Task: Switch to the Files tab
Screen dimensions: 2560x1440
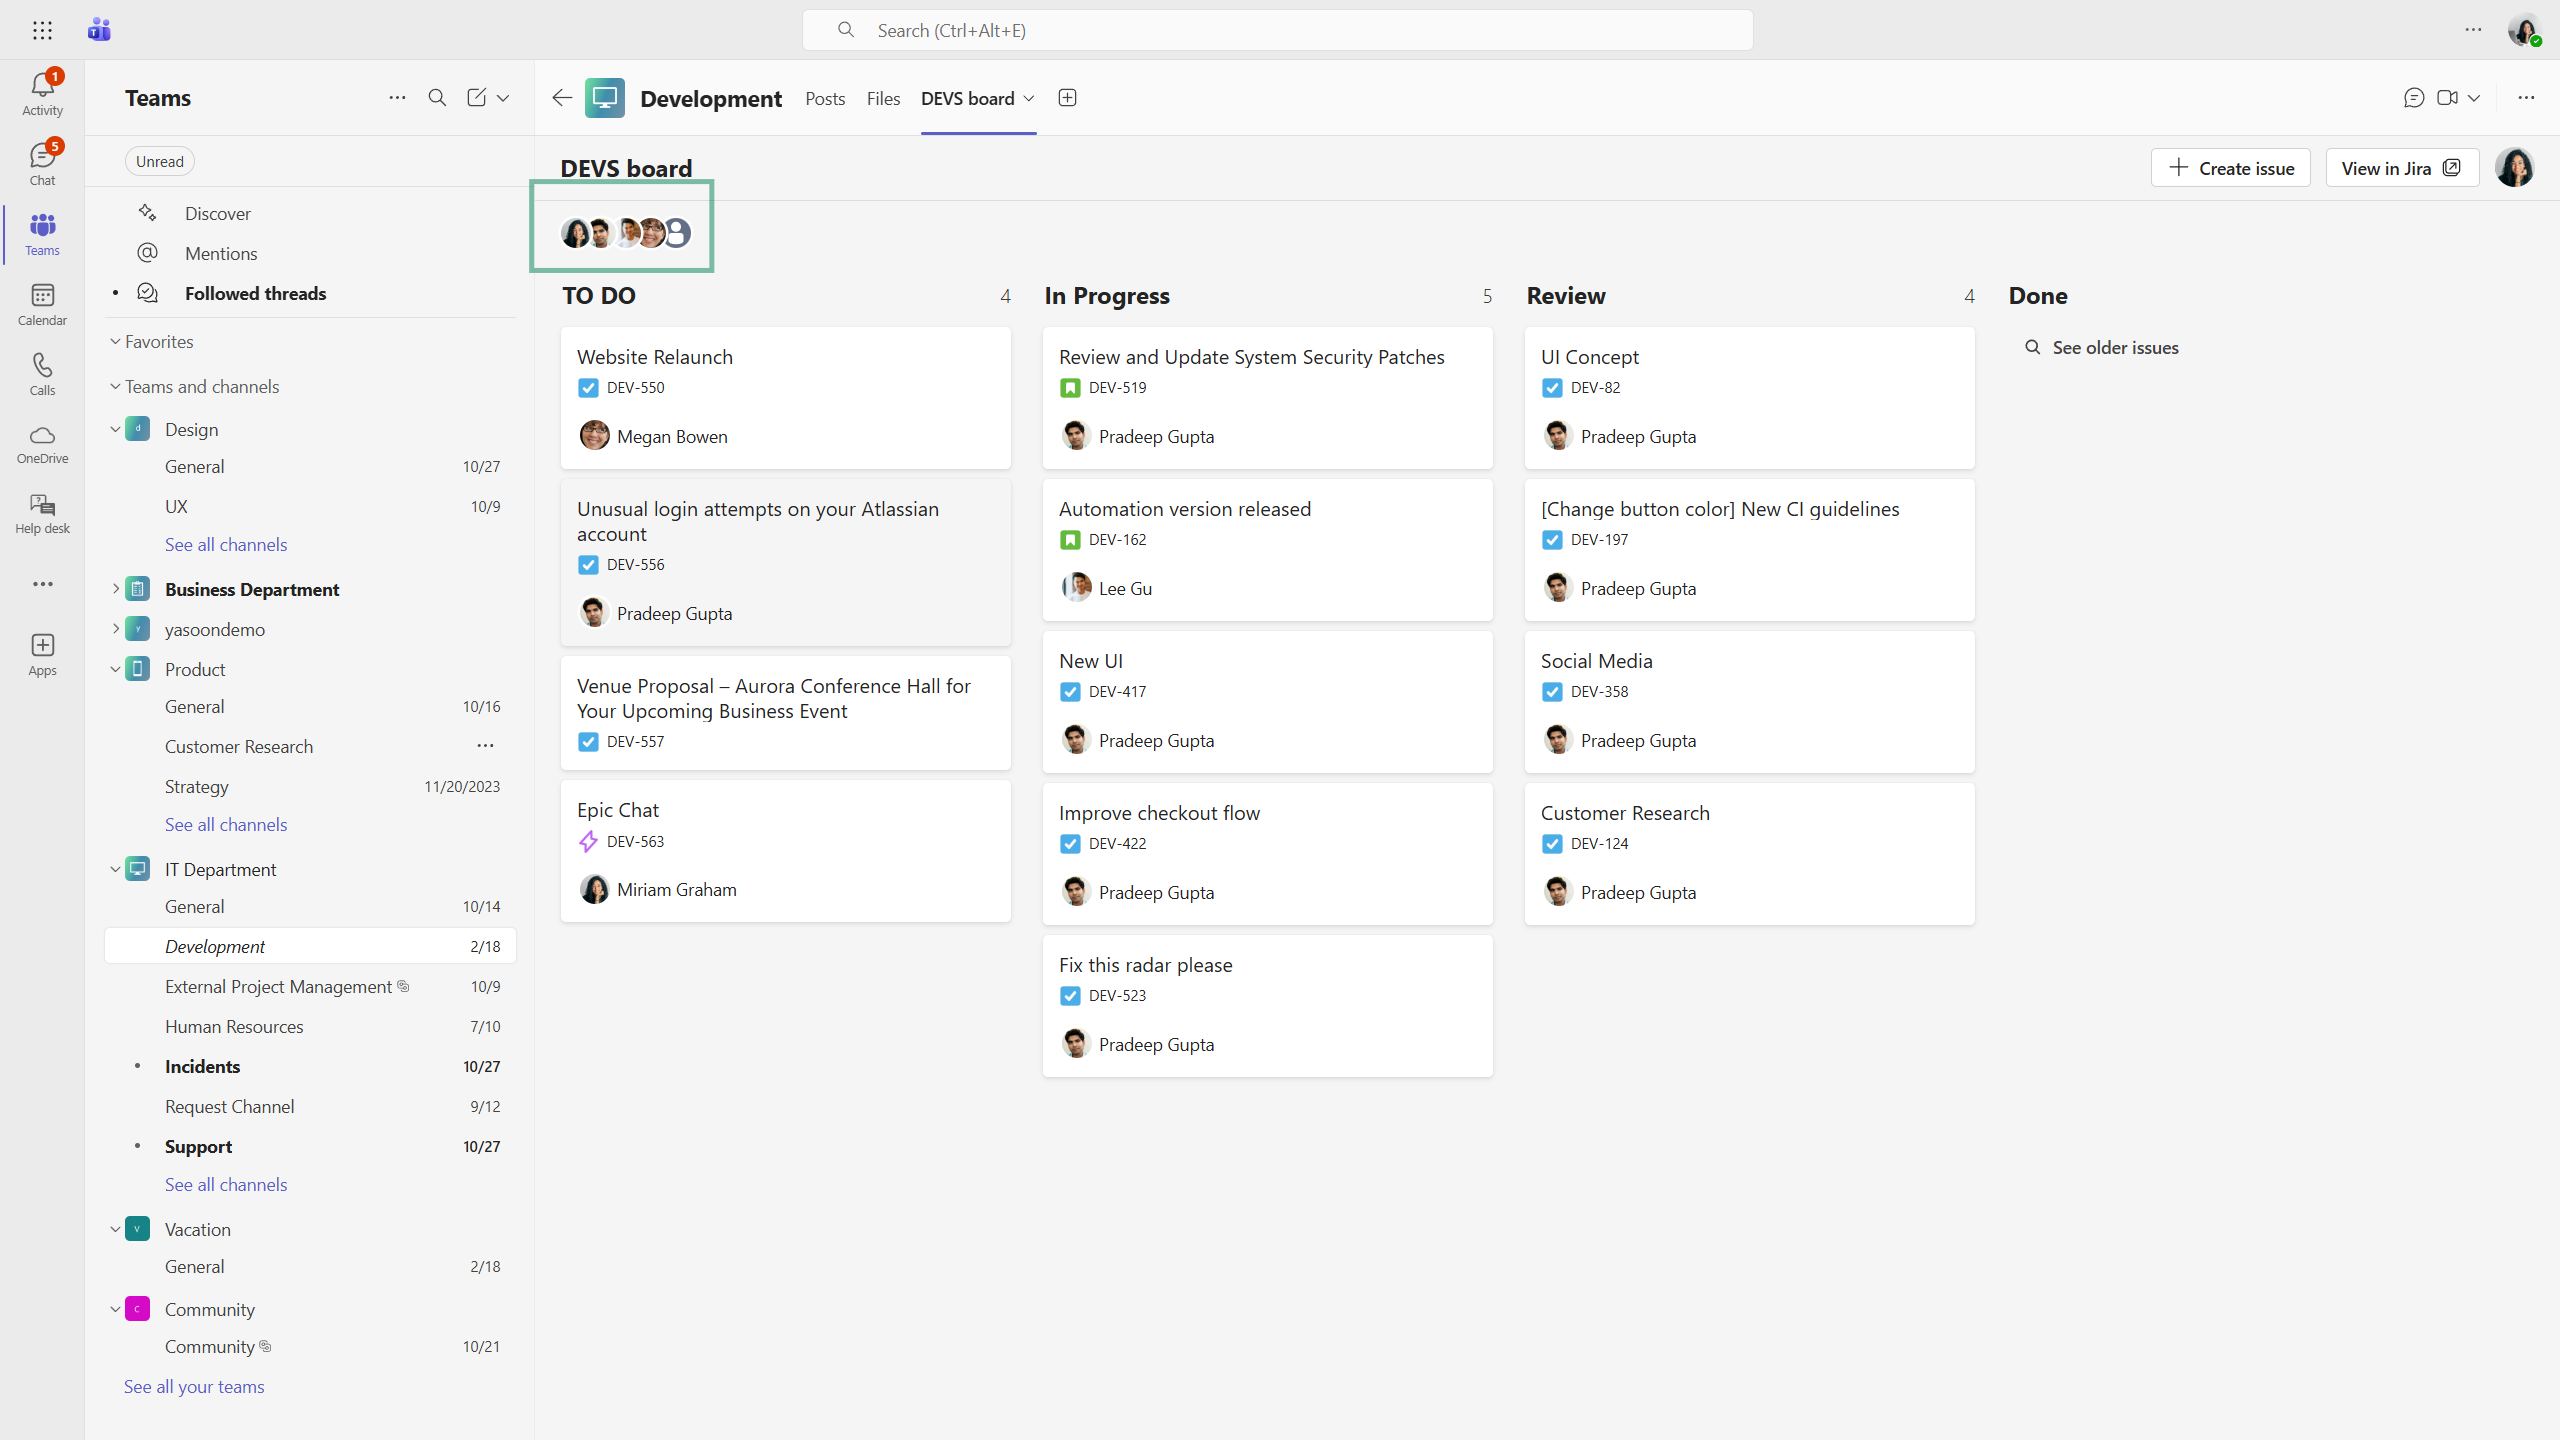Action: [x=882, y=98]
